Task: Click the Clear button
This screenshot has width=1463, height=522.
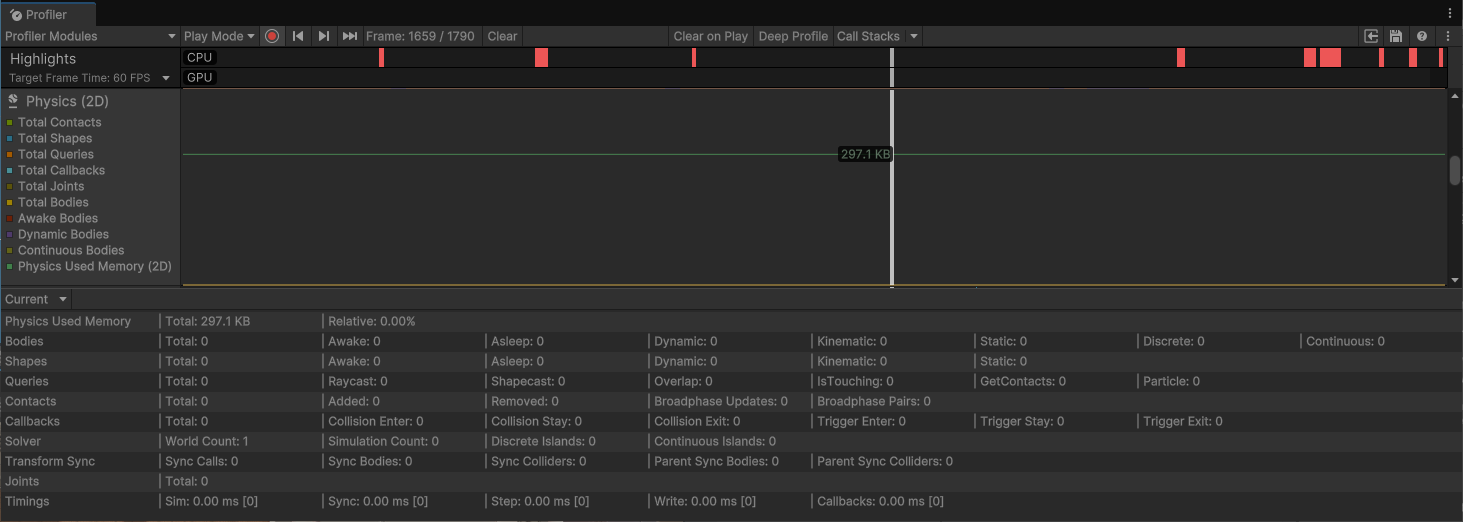Action: click(x=502, y=36)
